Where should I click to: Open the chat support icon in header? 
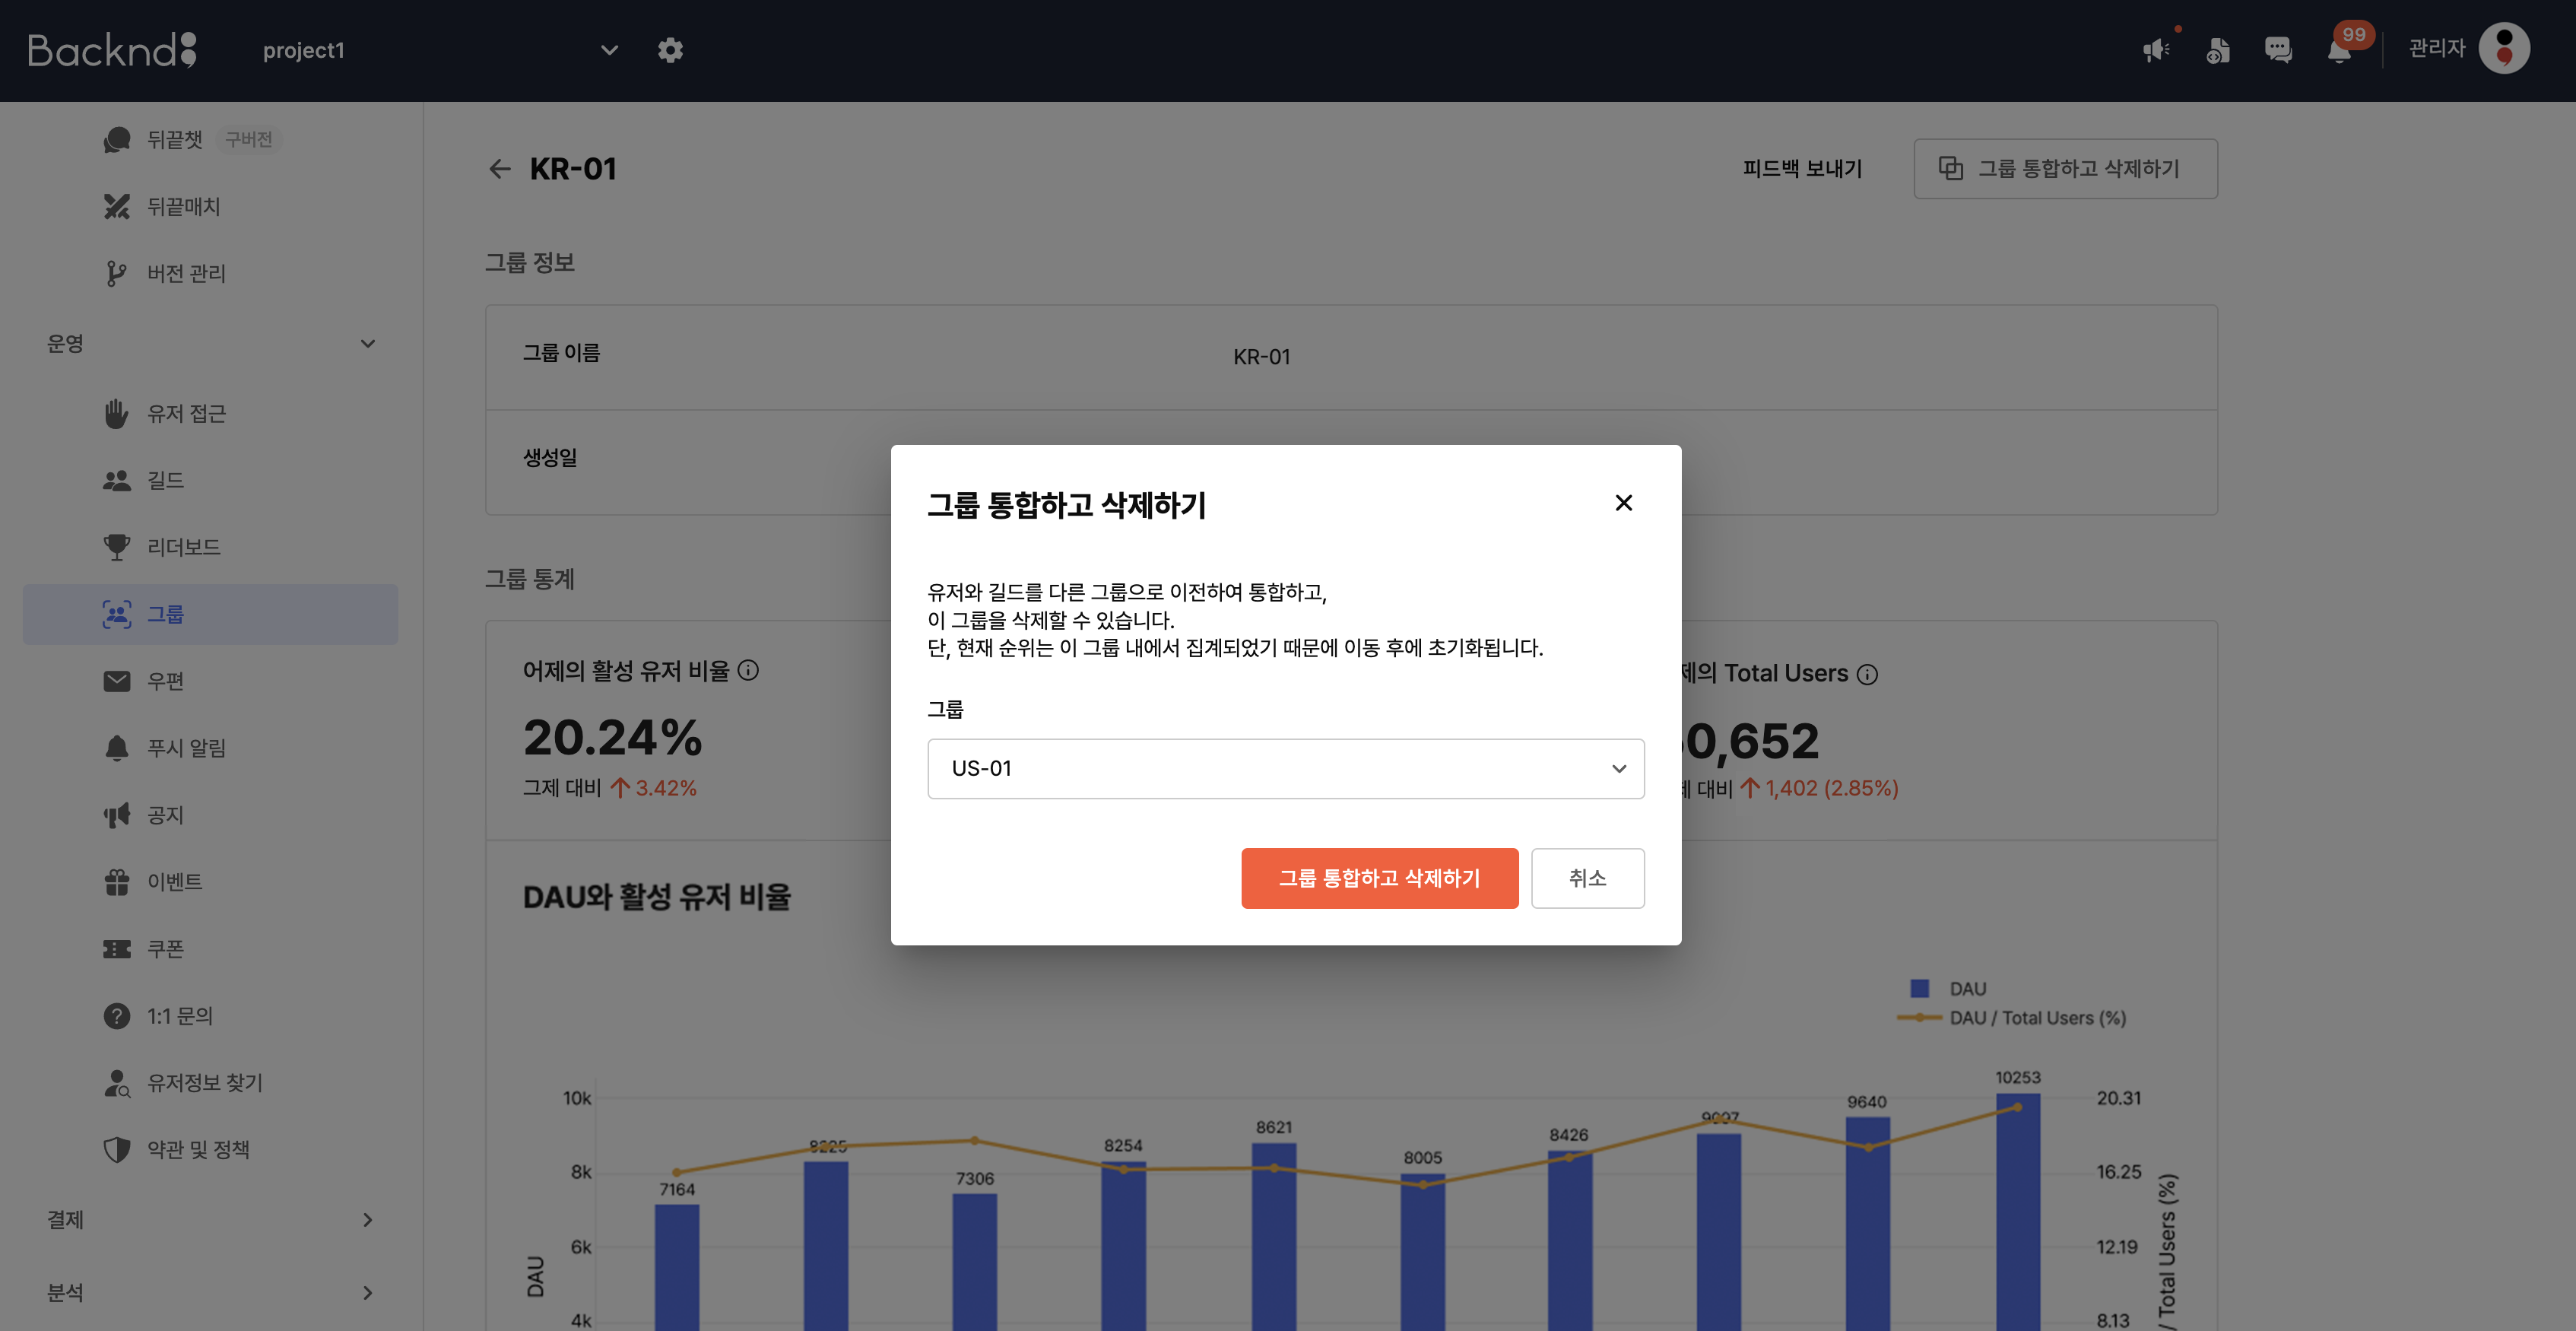[2278, 50]
